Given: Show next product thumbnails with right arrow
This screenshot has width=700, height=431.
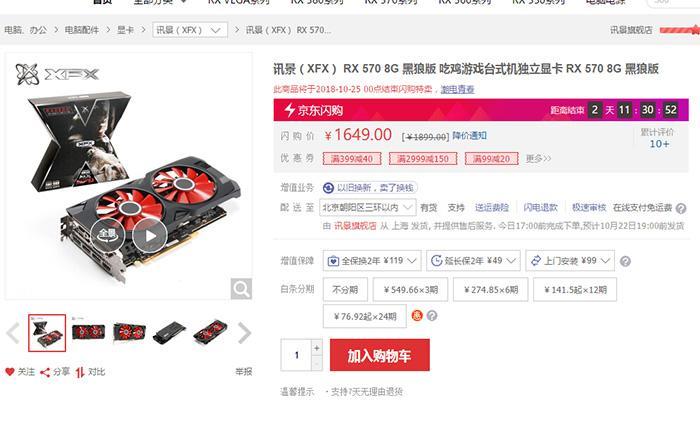Looking at the screenshot, I should [x=244, y=333].
